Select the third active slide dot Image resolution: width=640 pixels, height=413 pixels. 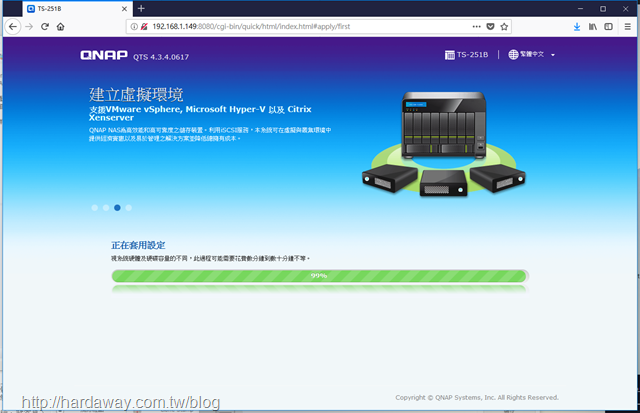[117, 208]
